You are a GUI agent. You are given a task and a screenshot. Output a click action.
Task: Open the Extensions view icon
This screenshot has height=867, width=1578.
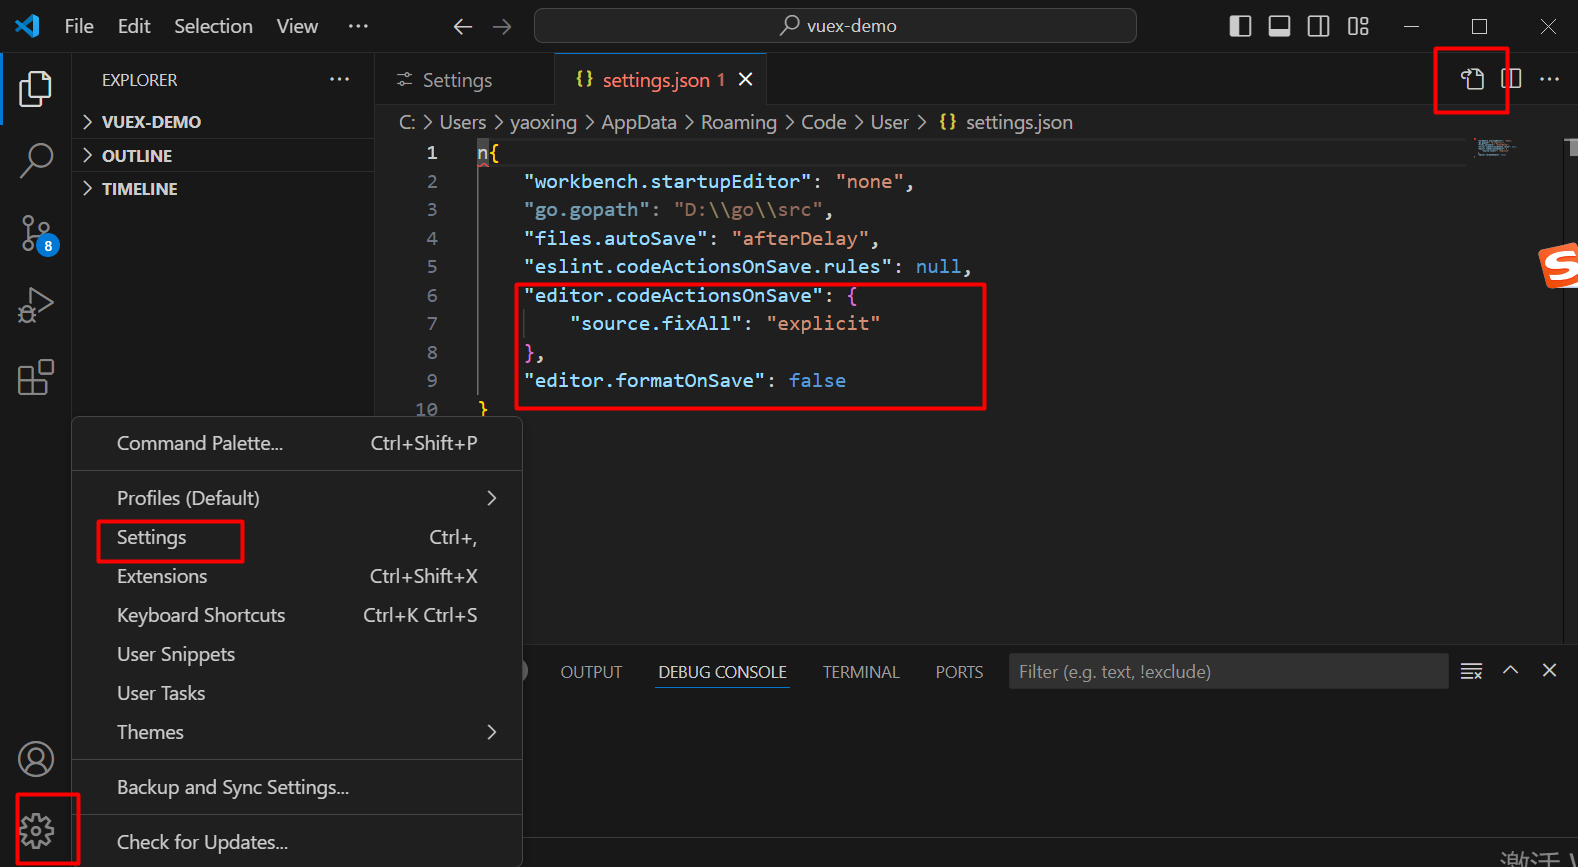click(36, 377)
